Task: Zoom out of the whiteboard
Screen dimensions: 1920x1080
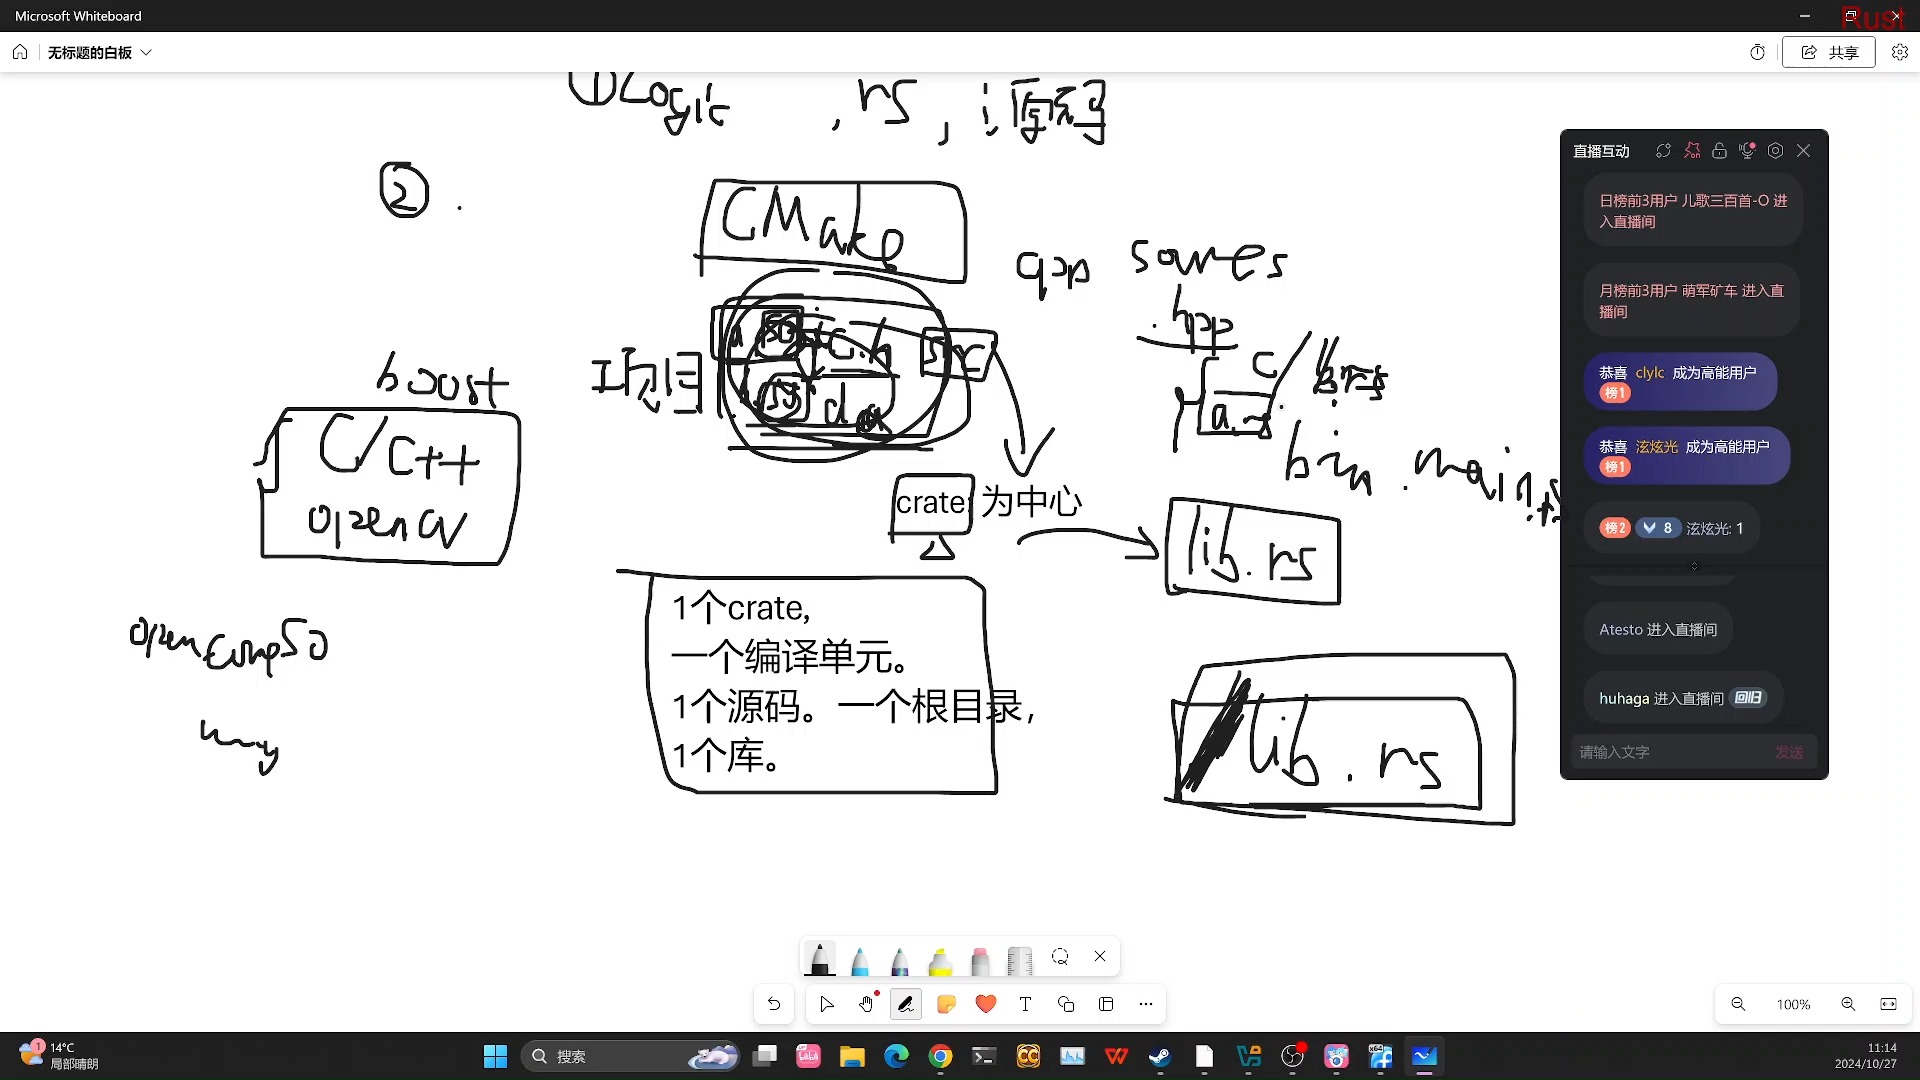Action: (x=1738, y=1004)
